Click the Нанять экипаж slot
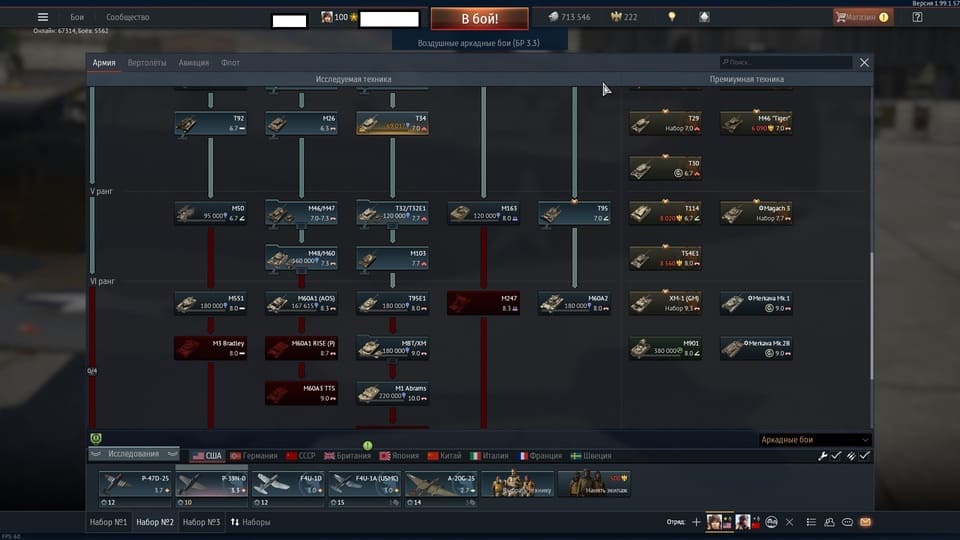The image size is (960, 540). pyautogui.click(x=594, y=484)
